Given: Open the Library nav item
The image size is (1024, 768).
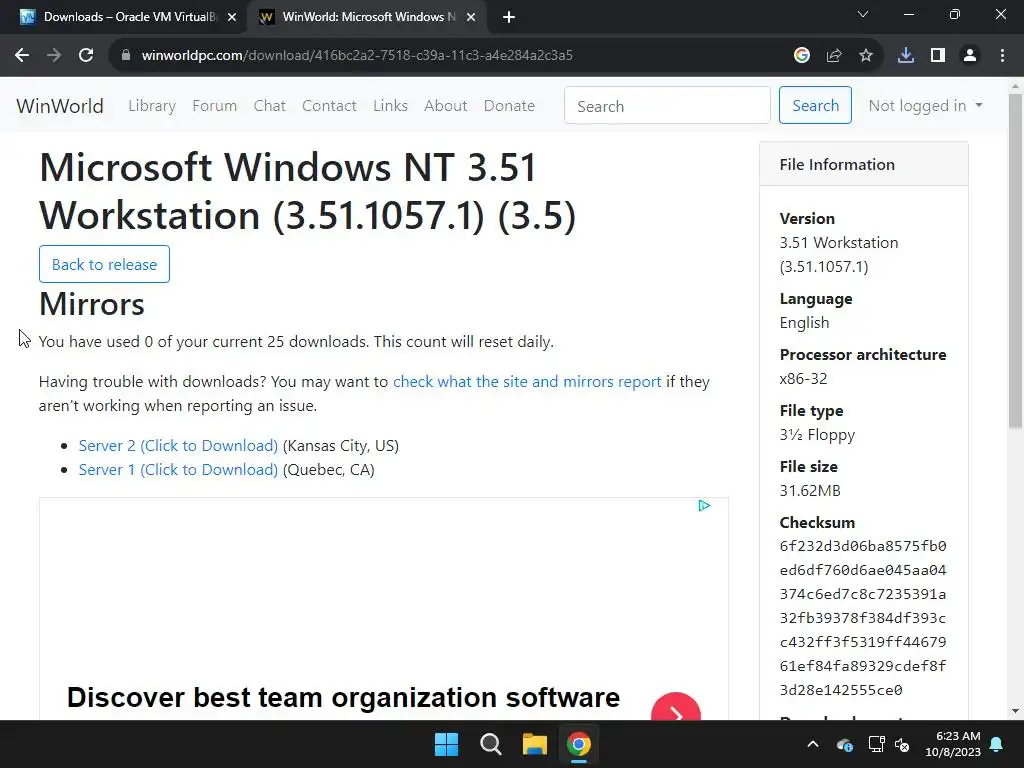Looking at the screenshot, I should coord(152,106).
